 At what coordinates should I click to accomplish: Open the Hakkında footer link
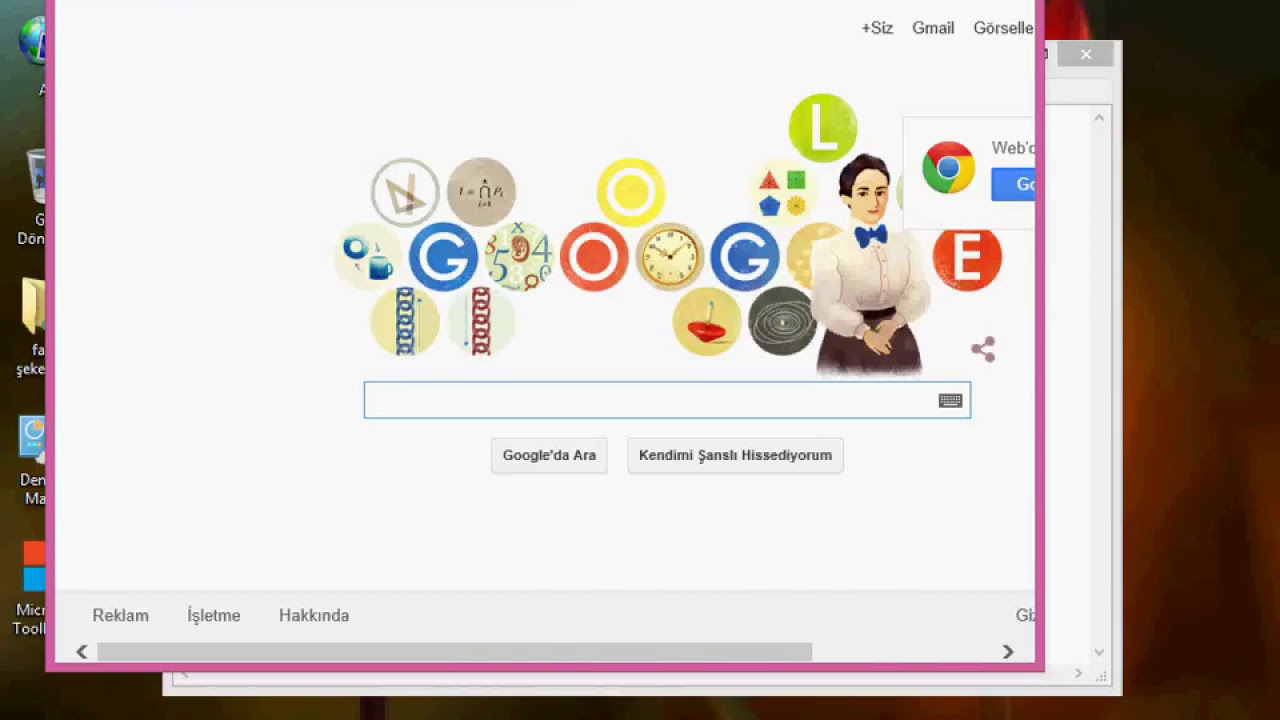coord(314,616)
